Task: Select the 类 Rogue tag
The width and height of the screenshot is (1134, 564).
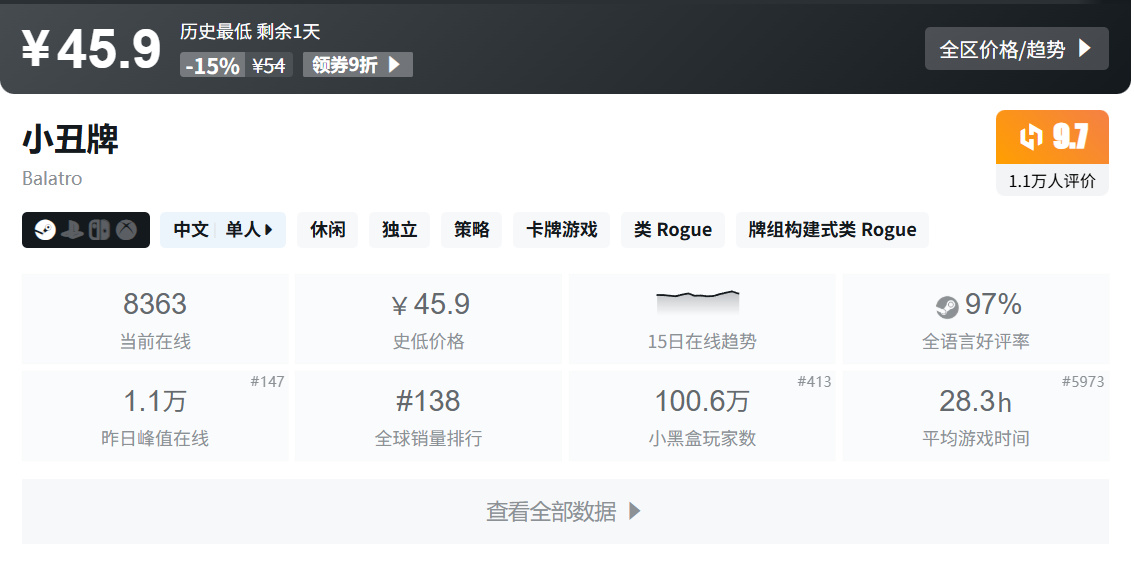Action: tap(673, 230)
